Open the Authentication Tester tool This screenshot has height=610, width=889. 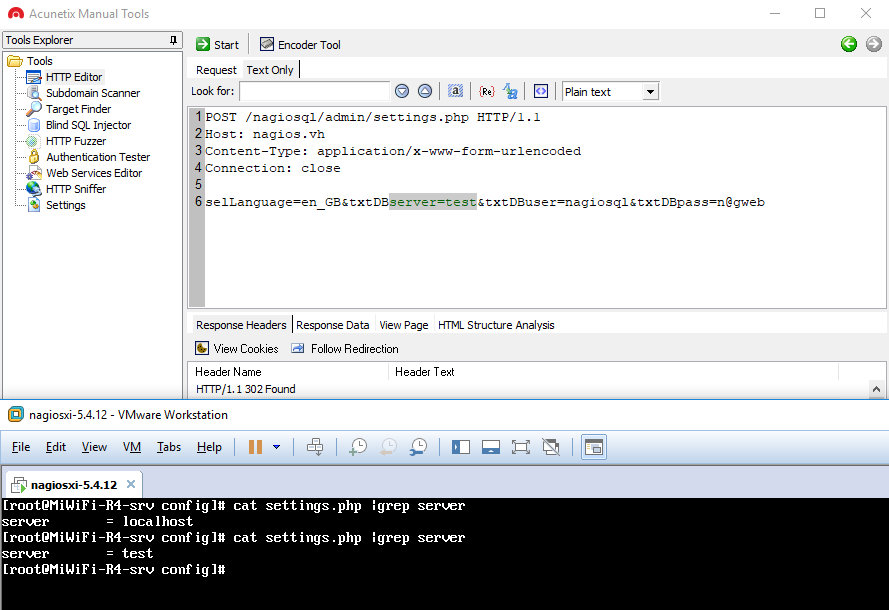(98, 157)
